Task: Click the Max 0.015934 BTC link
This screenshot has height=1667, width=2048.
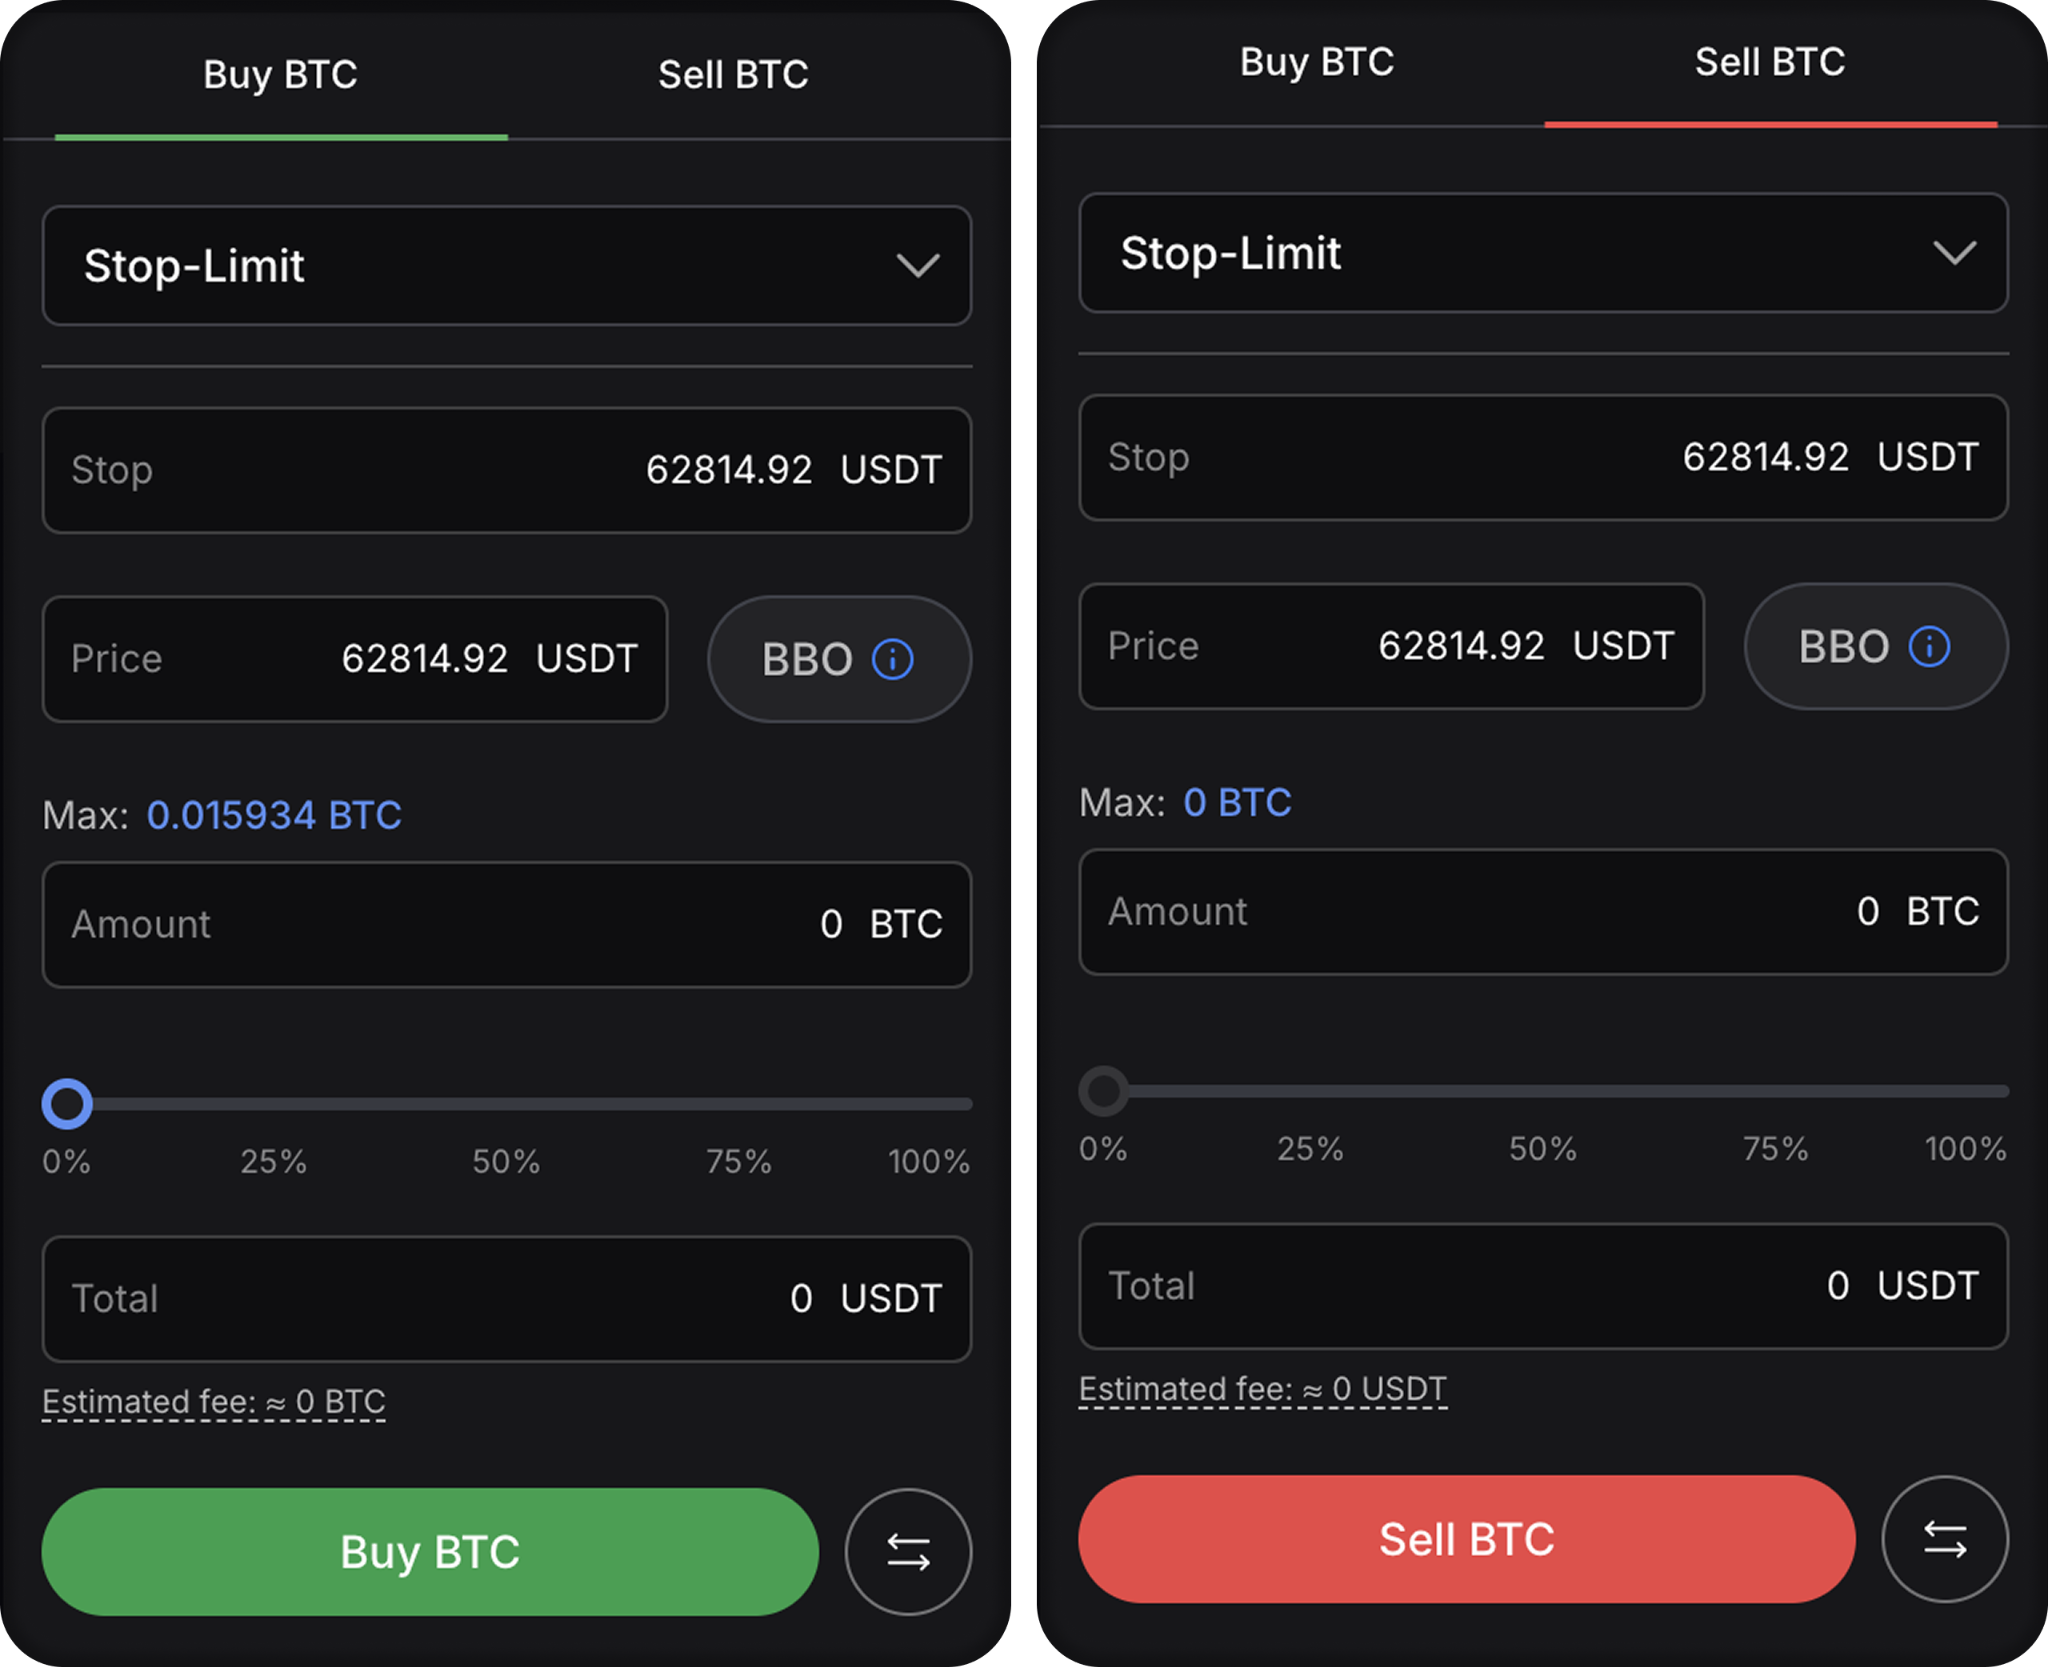Action: [274, 815]
